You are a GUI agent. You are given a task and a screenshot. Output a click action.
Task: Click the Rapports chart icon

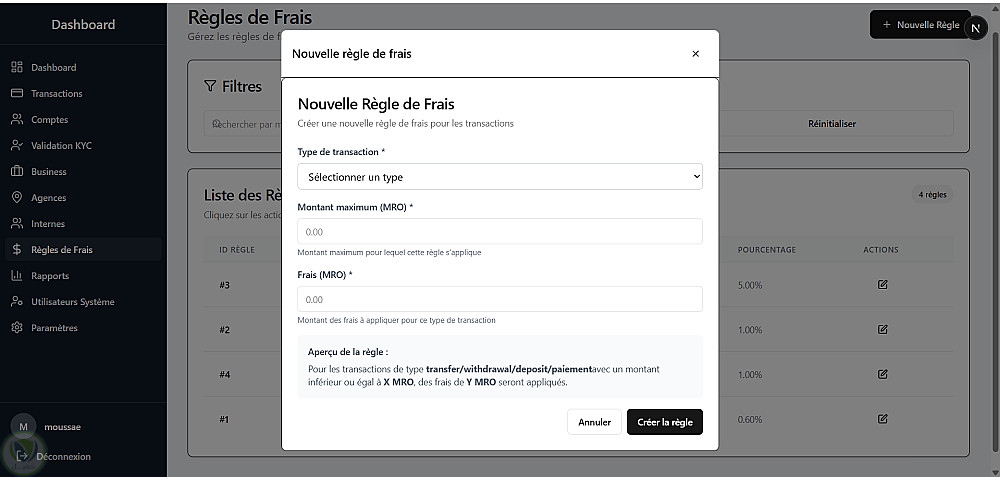pyautogui.click(x=17, y=276)
